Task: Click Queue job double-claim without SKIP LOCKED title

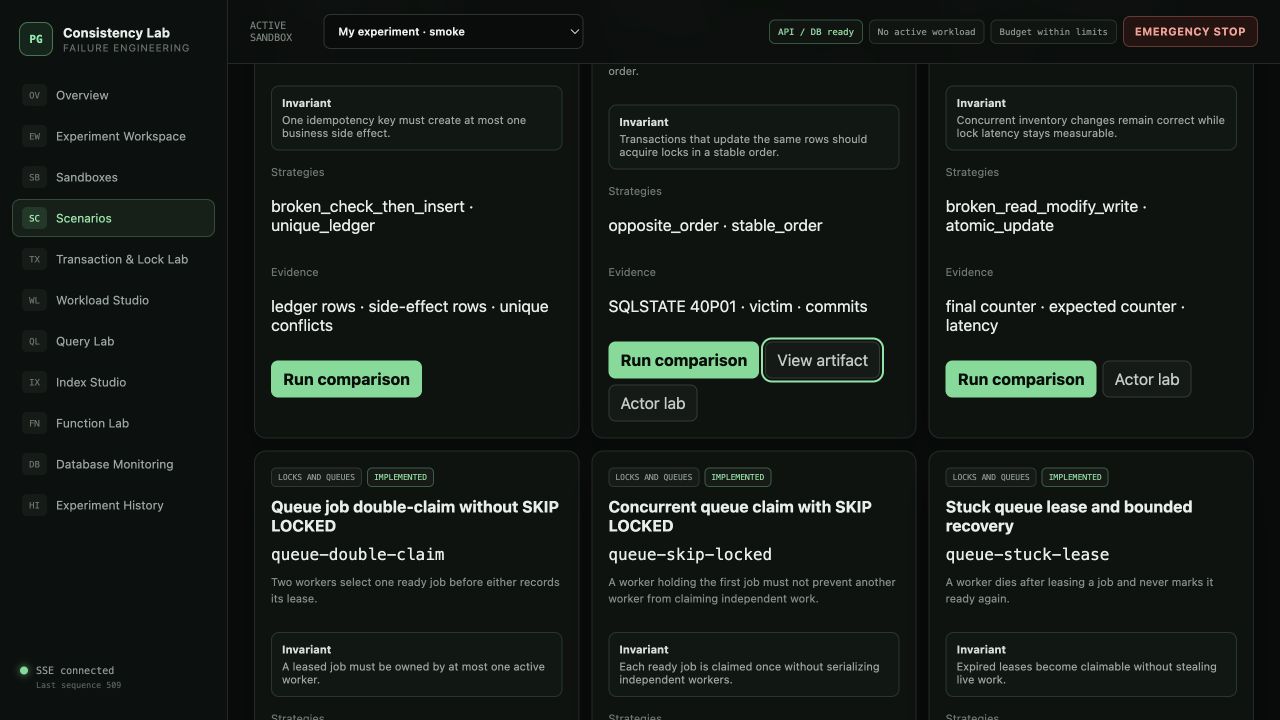Action: (x=415, y=516)
